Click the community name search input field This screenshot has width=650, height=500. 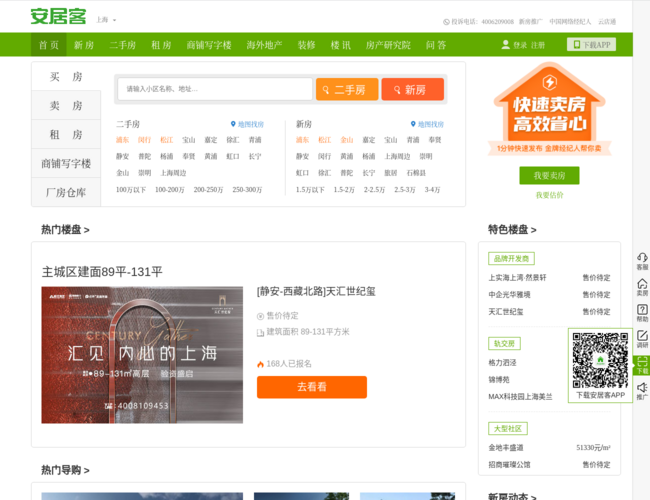point(215,89)
